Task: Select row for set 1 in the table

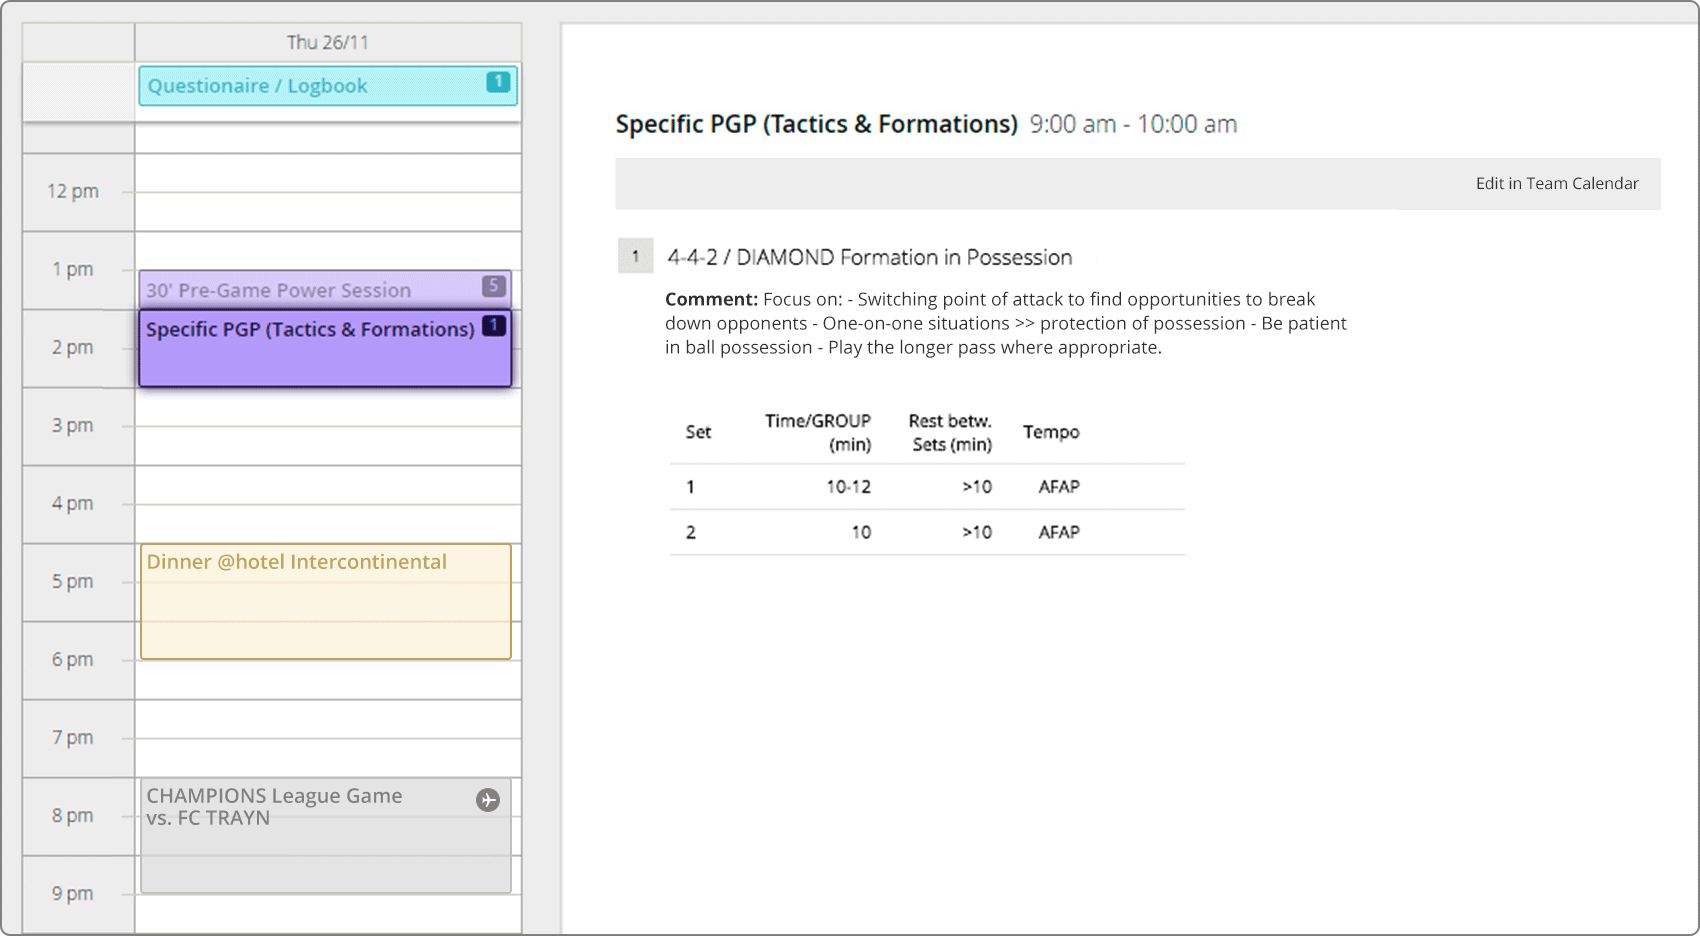Action: click(x=926, y=487)
